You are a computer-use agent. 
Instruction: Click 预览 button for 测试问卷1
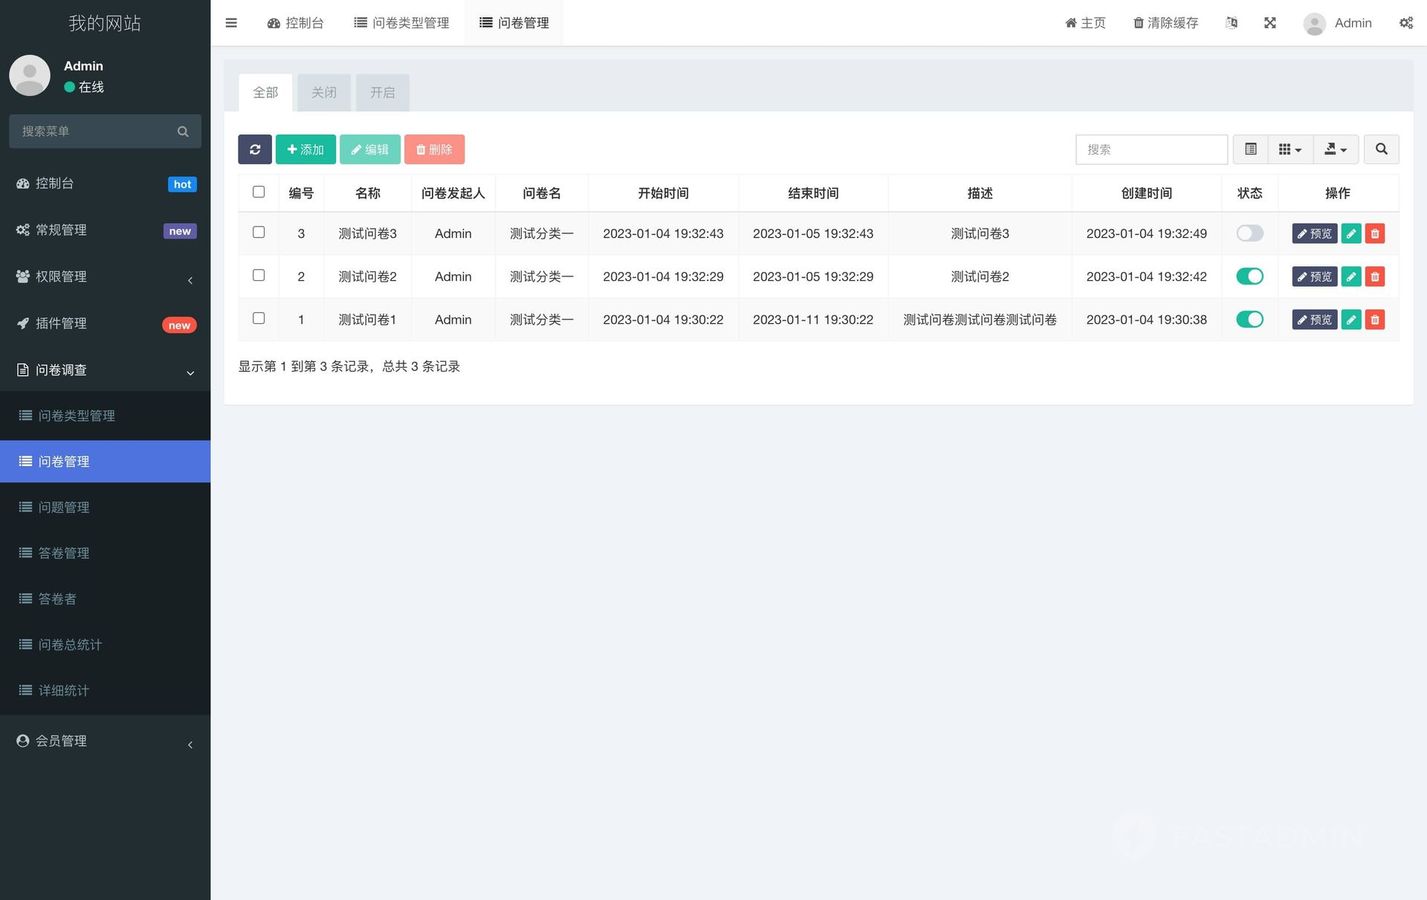pos(1314,320)
